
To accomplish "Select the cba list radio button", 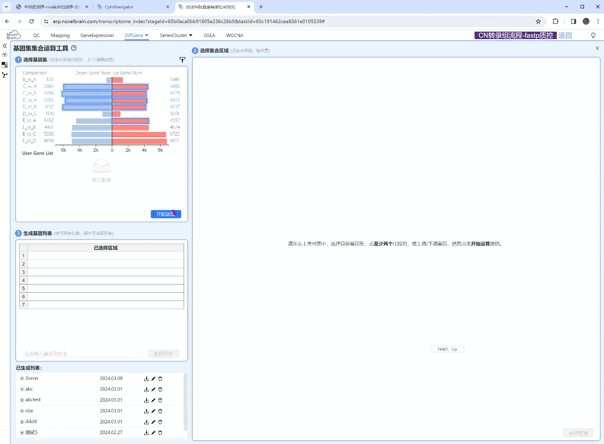I will [x=22, y=411].
